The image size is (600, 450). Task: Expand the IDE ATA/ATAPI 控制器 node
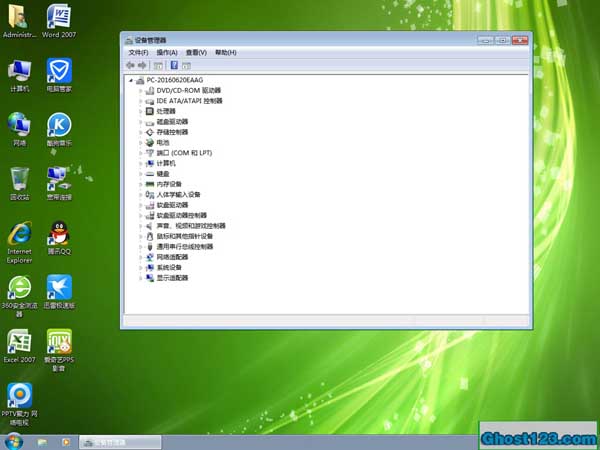point(140,101)
